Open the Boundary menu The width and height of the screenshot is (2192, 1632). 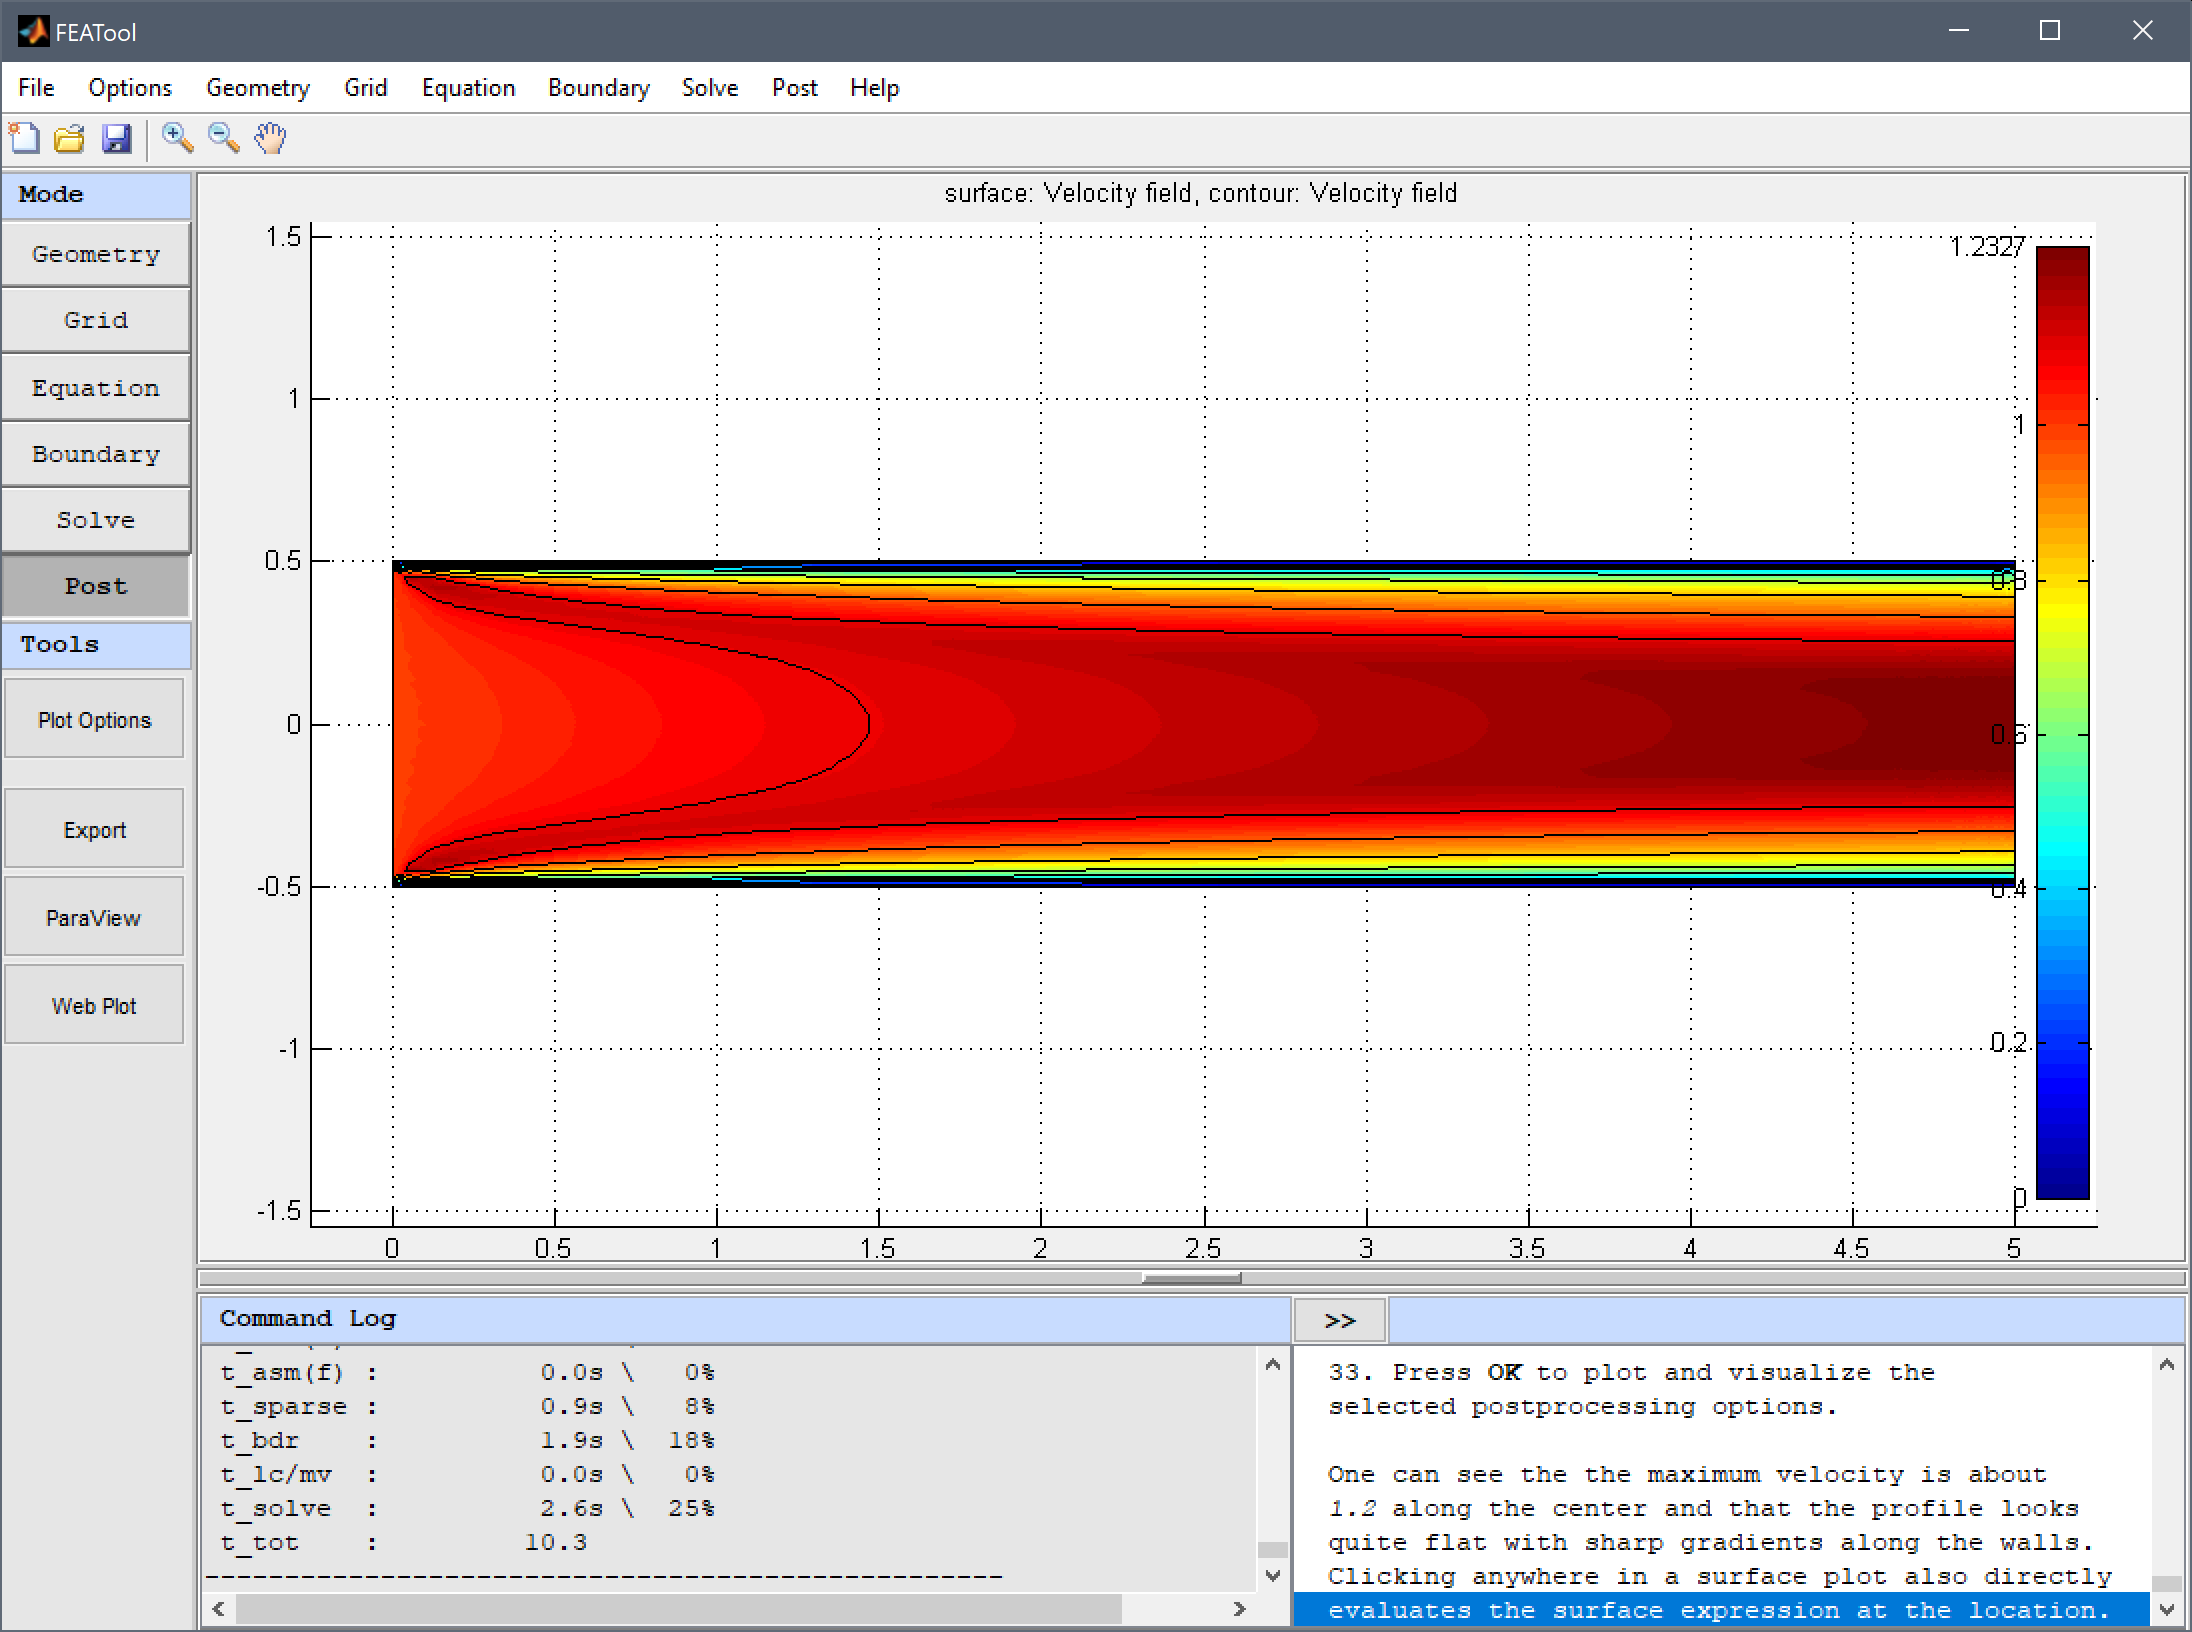point(599,88)
